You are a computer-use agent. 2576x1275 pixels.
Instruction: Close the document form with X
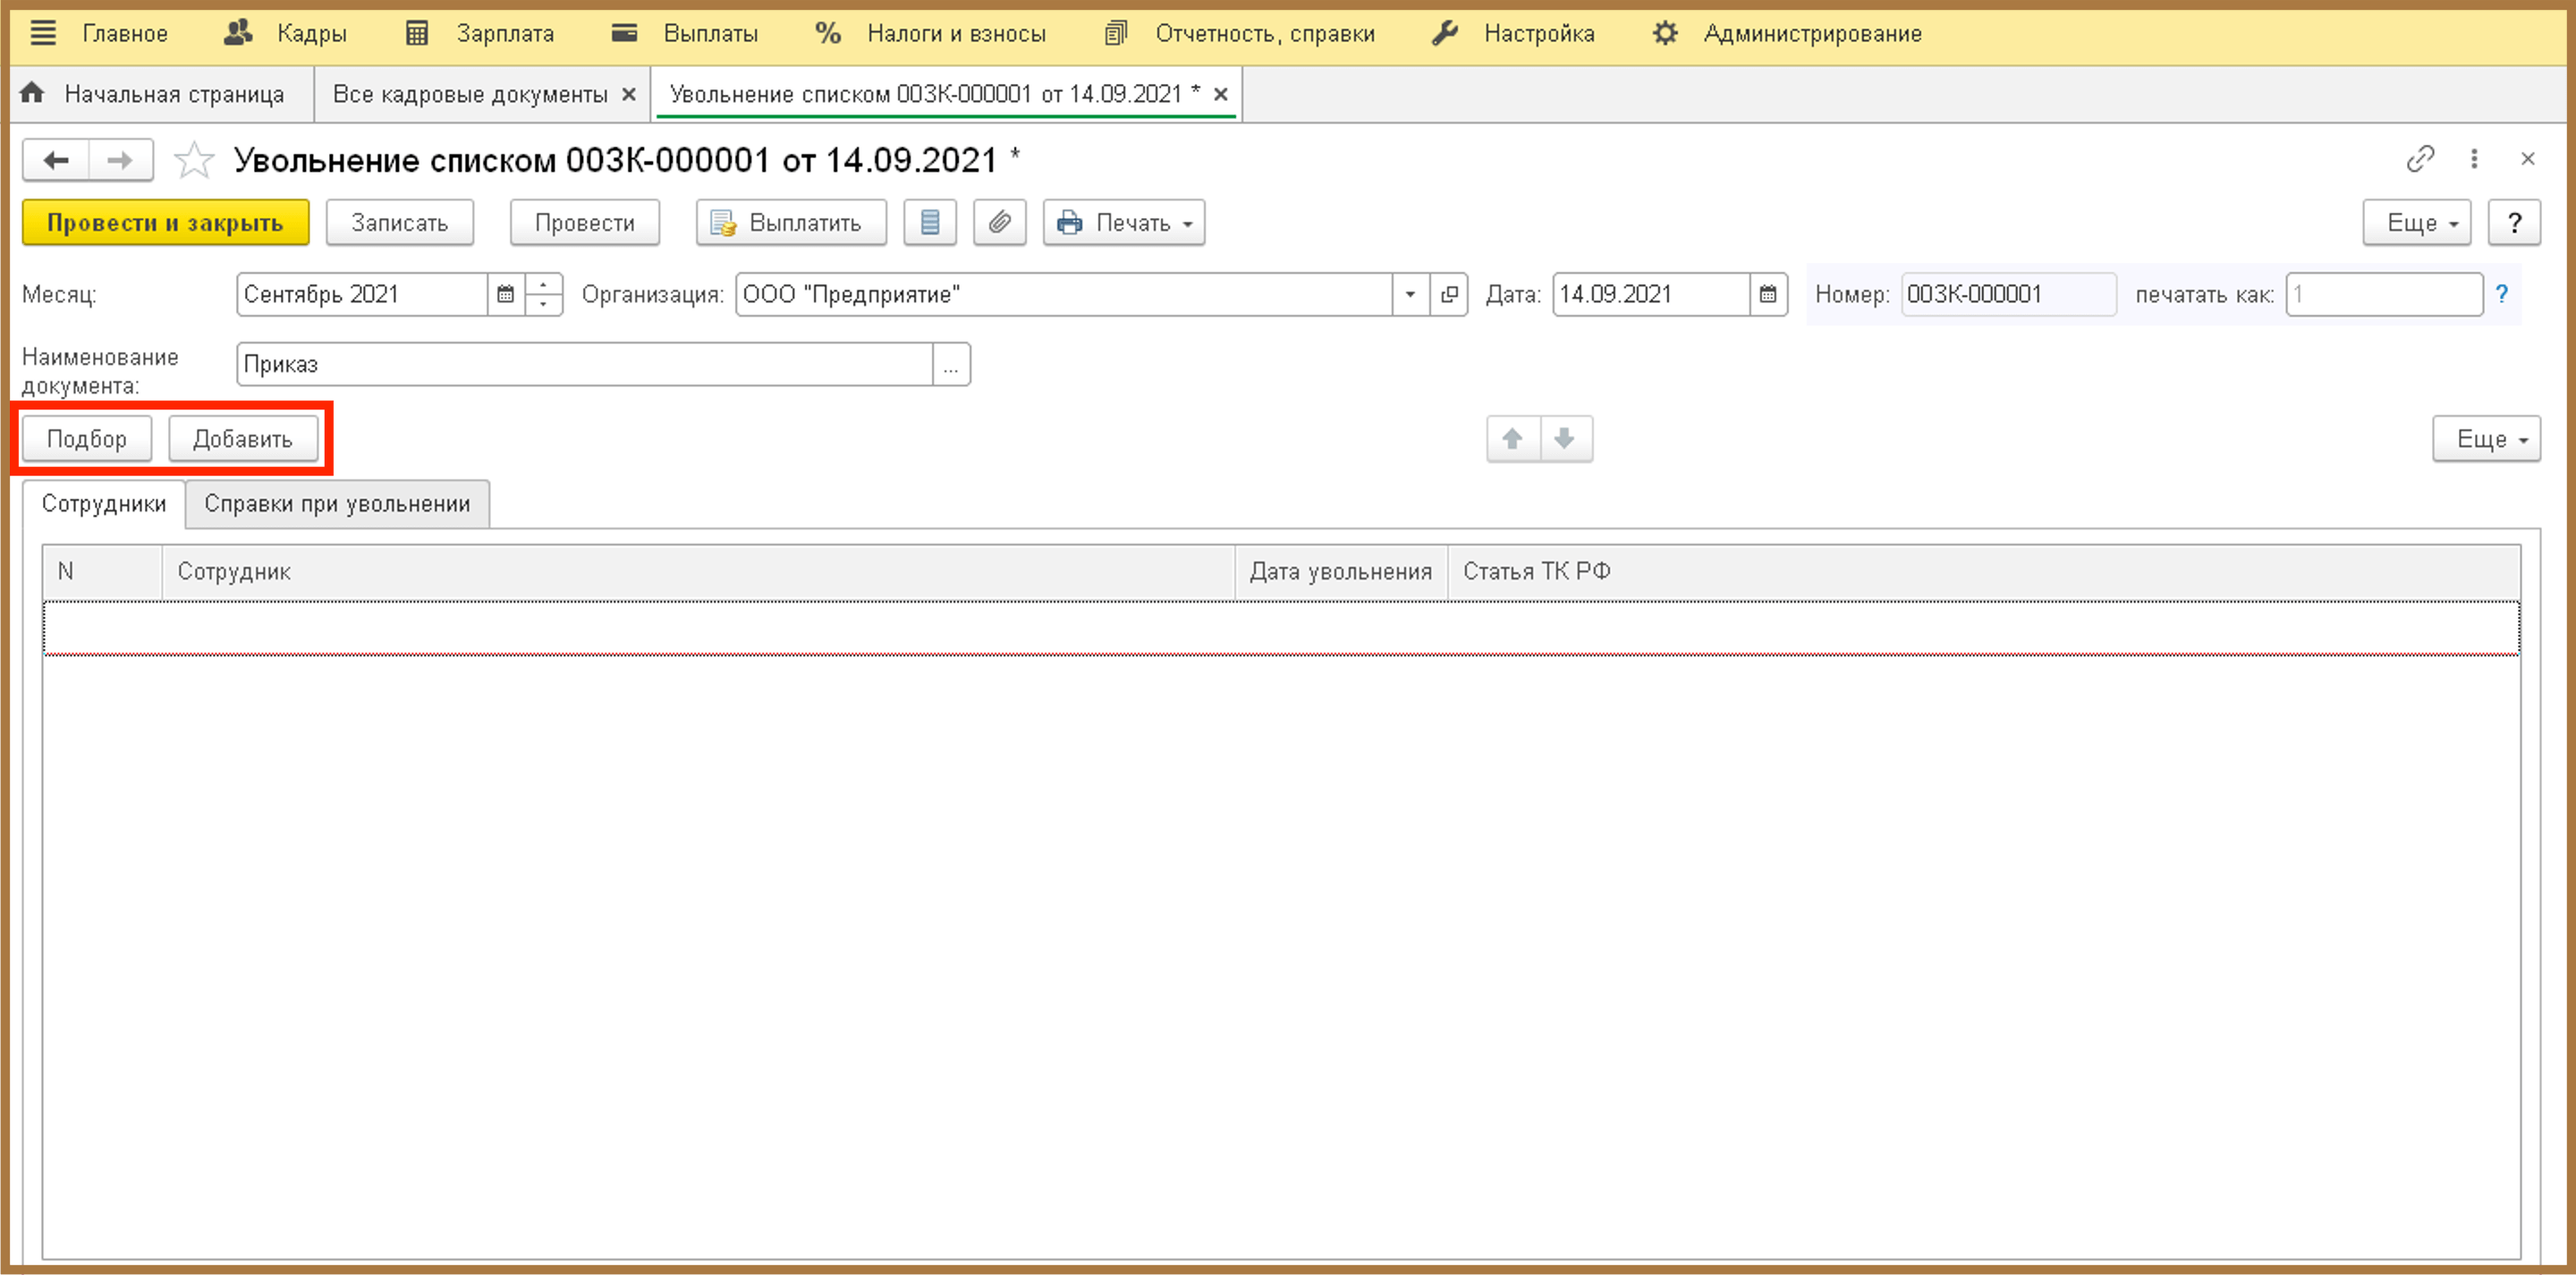tap(2528, 159)
